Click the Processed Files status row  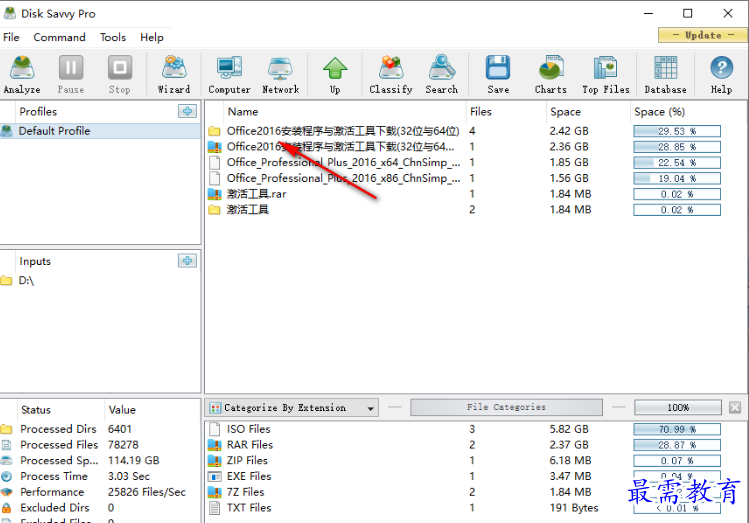(100, 445)
